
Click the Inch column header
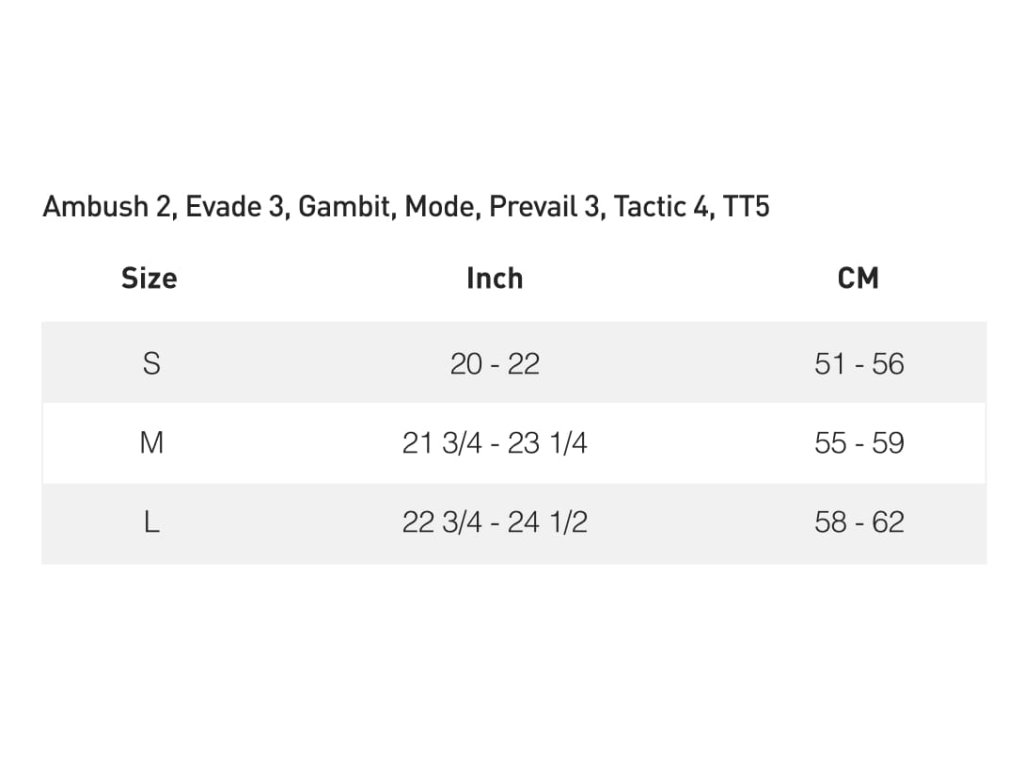click(494, 278)
